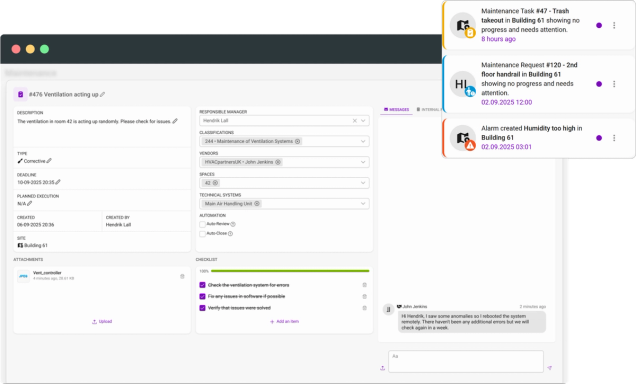Image resolution: width=636 pixels, height=384 pixels.
Task: Delete the checklist item Verify that issues were solved
Action: (x=364, y=308)
